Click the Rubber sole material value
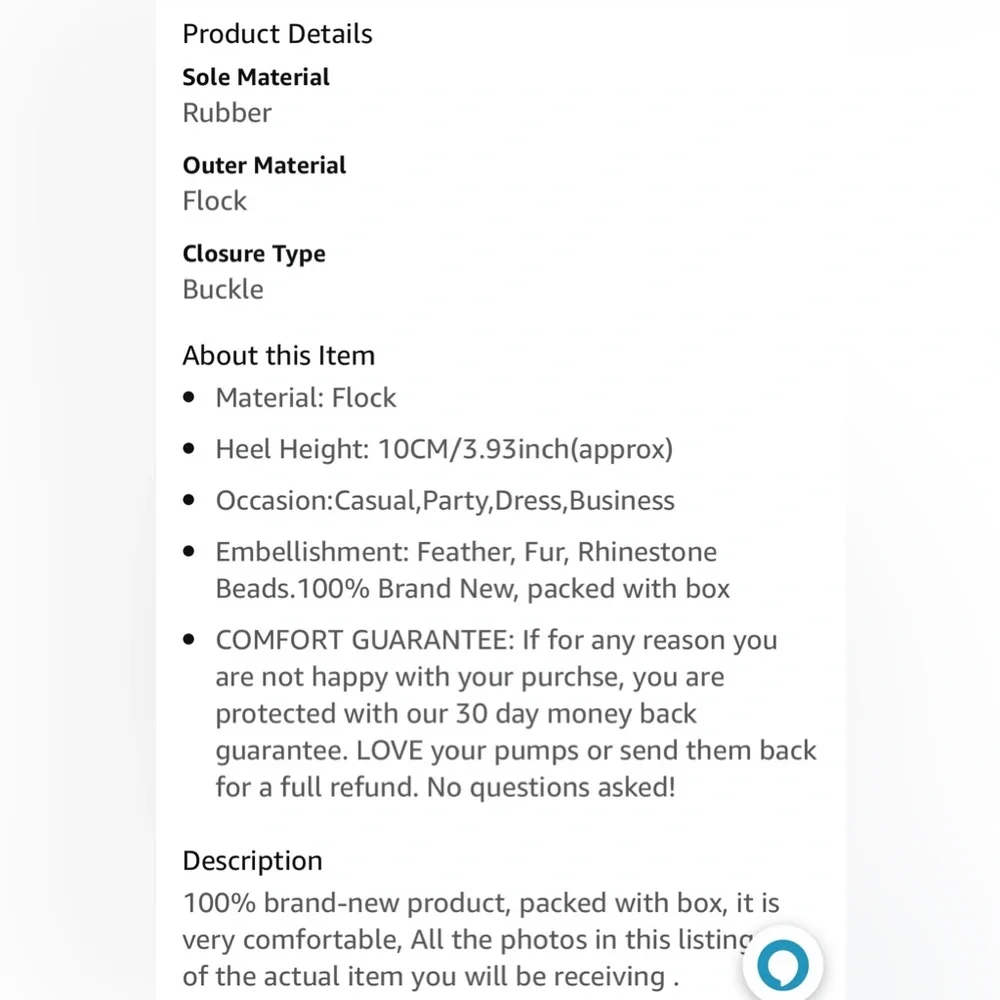Image resolution: width=1000 pixels, height=1000 pixels. (227, 113)
